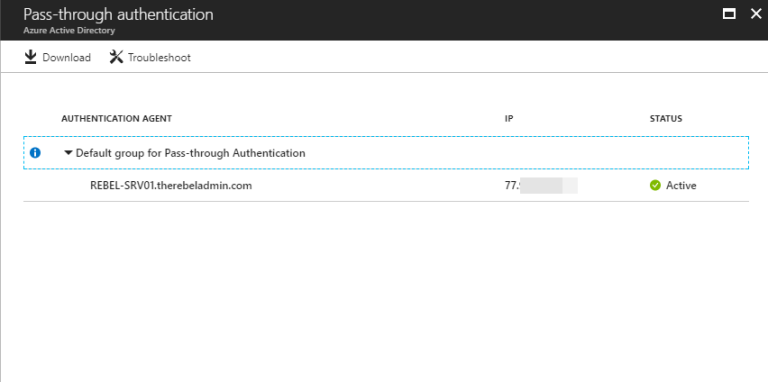Click the STATUS column header

(x=666, y=119)
